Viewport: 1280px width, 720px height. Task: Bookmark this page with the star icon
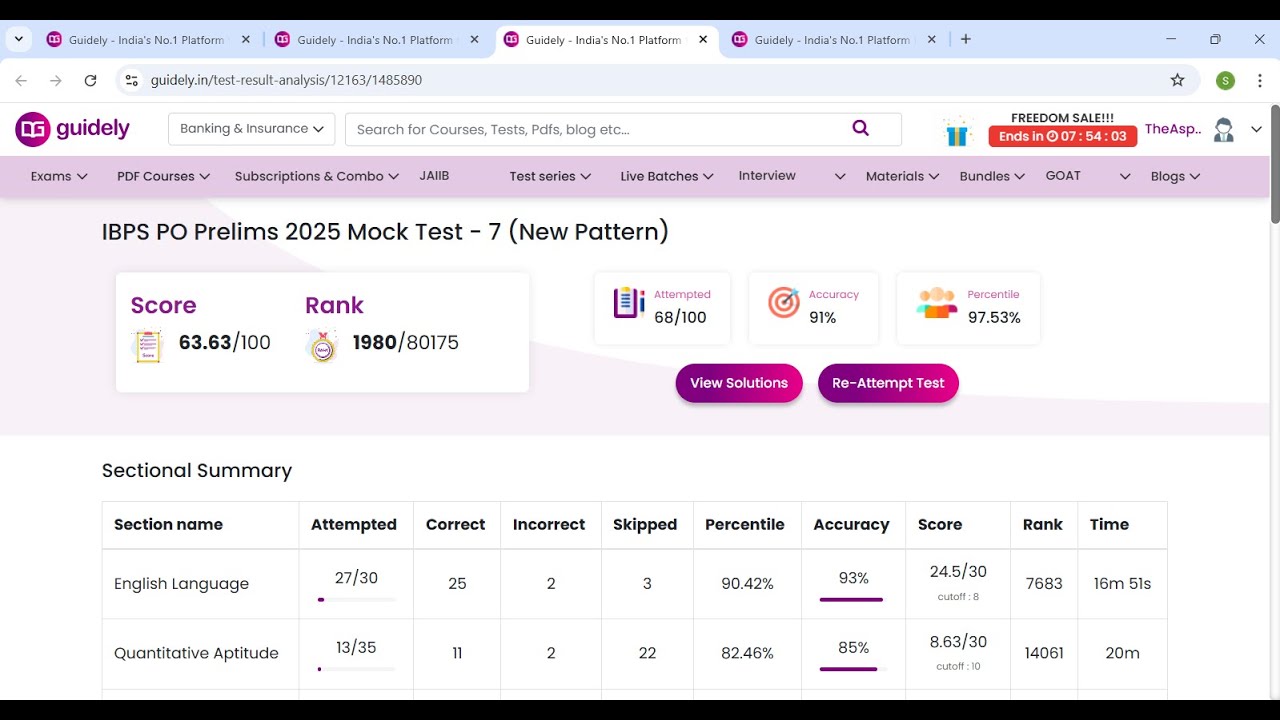(1177, 80)
